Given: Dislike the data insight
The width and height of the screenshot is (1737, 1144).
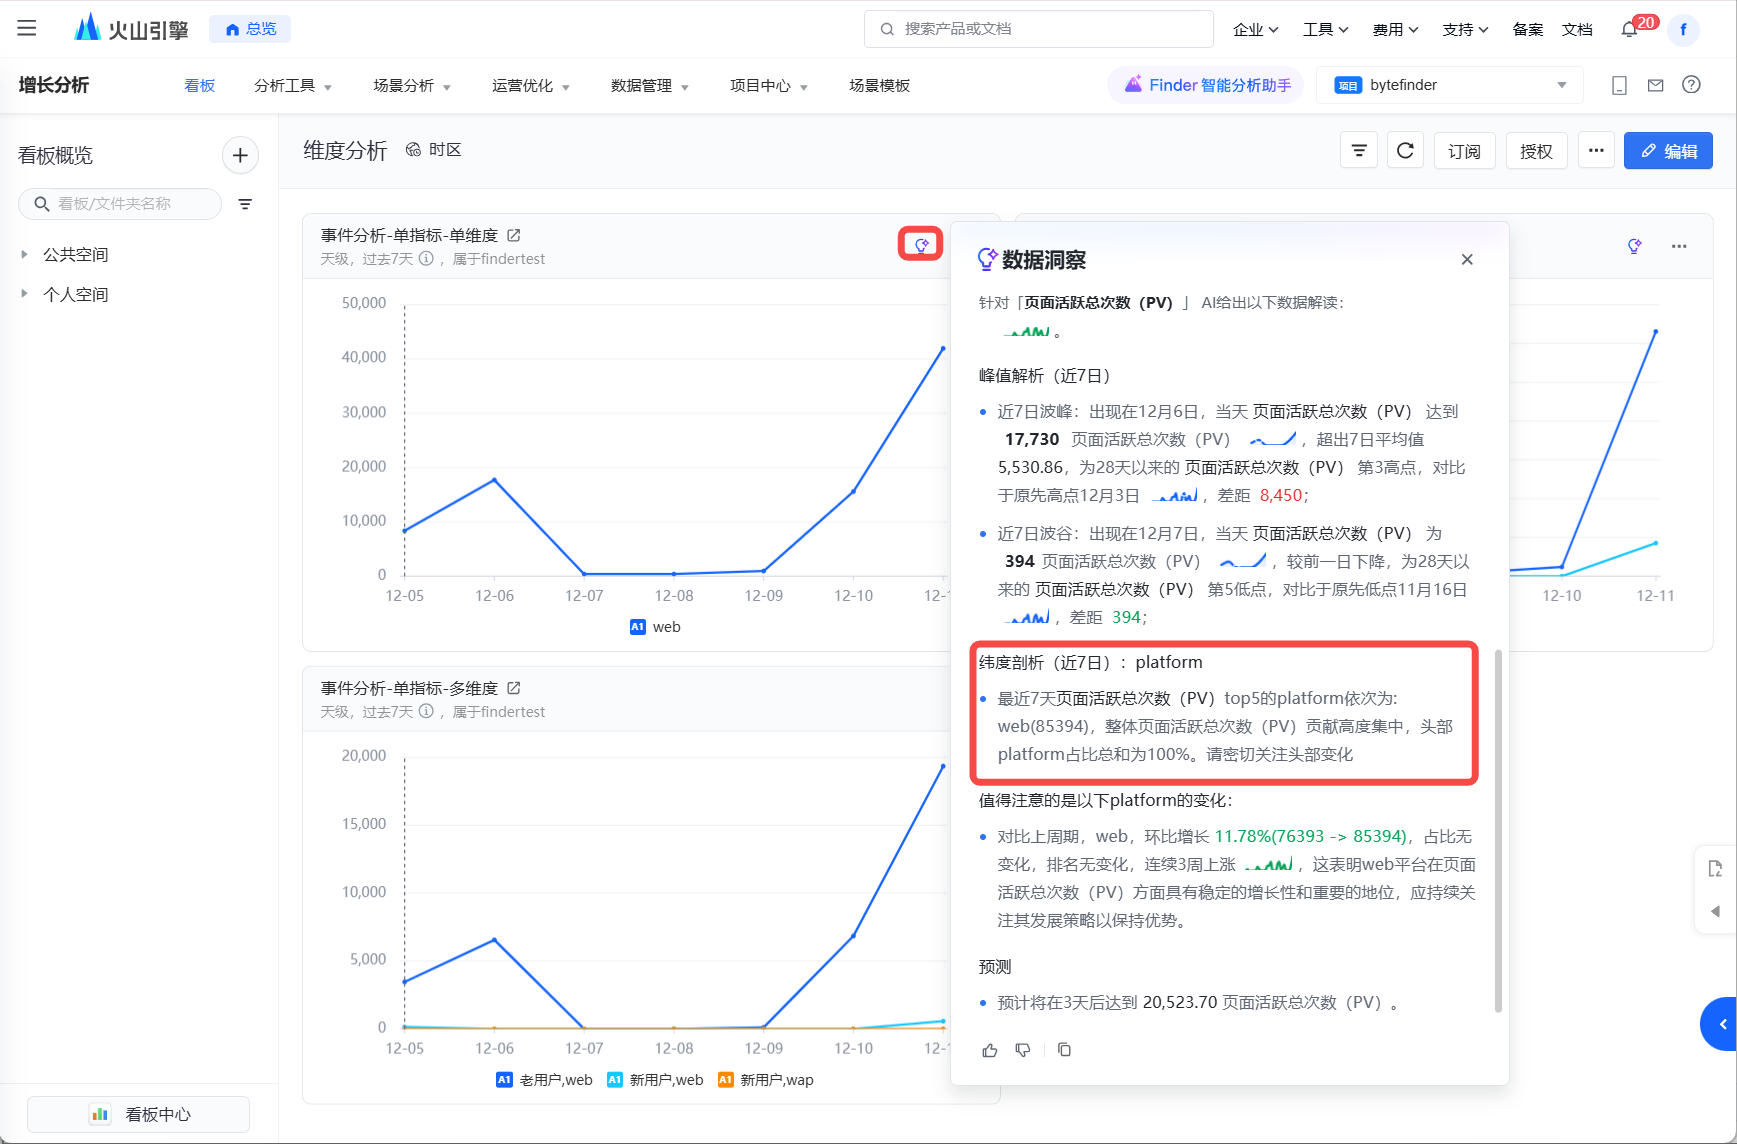Looking at the screenshot, I should pos(1023,1050).
